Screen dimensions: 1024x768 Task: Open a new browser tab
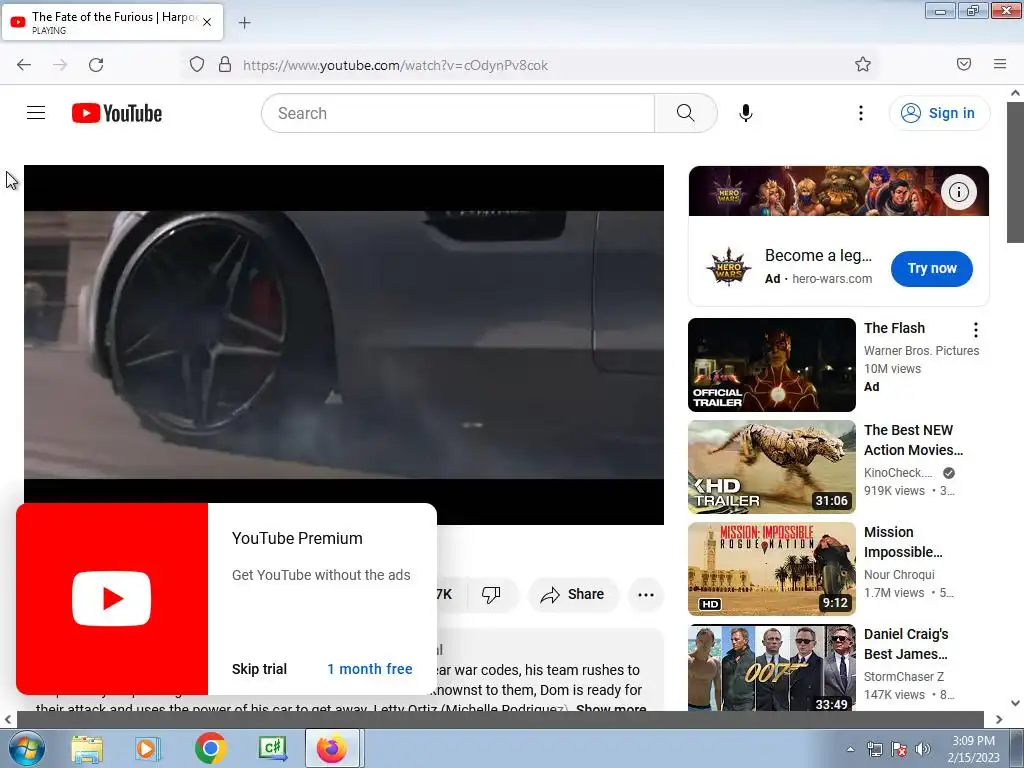coord(244,23)
